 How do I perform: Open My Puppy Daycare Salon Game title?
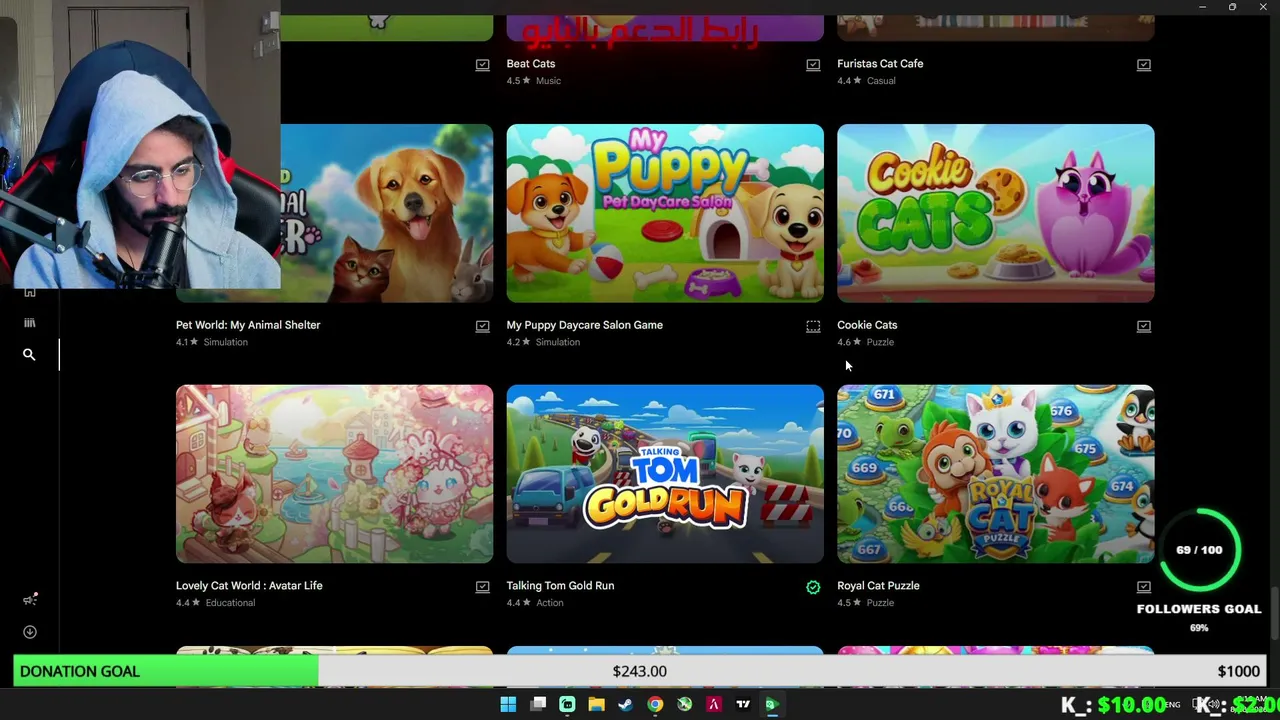[585, 325]
